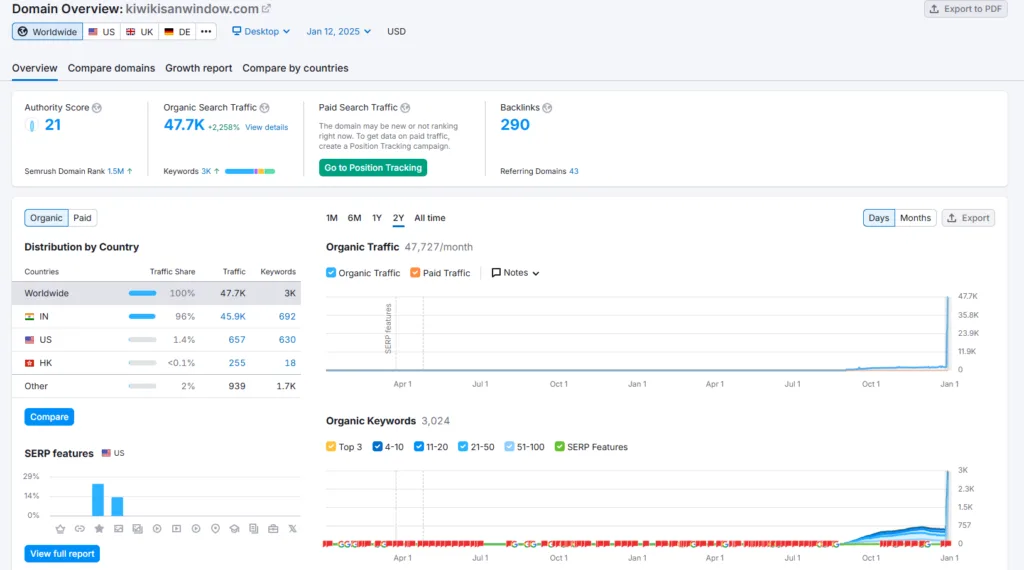Viewport: 1024px width, 570px height.
Task: Toggle the 21-50 keywords checkbox
Action: coord(463,447)
